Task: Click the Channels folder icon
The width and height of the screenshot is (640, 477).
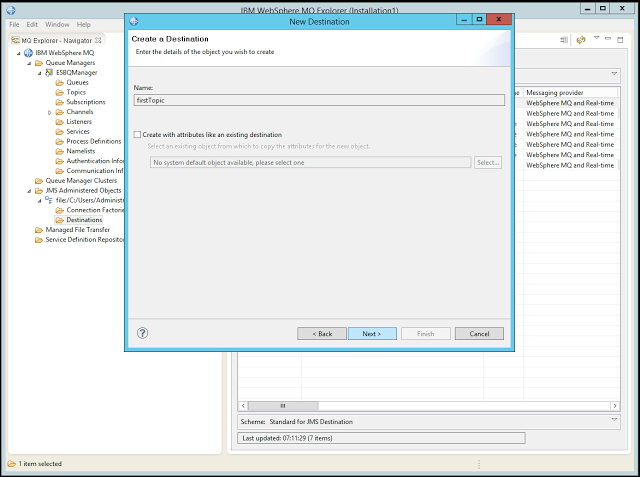Action: click(x=60, y=112)
